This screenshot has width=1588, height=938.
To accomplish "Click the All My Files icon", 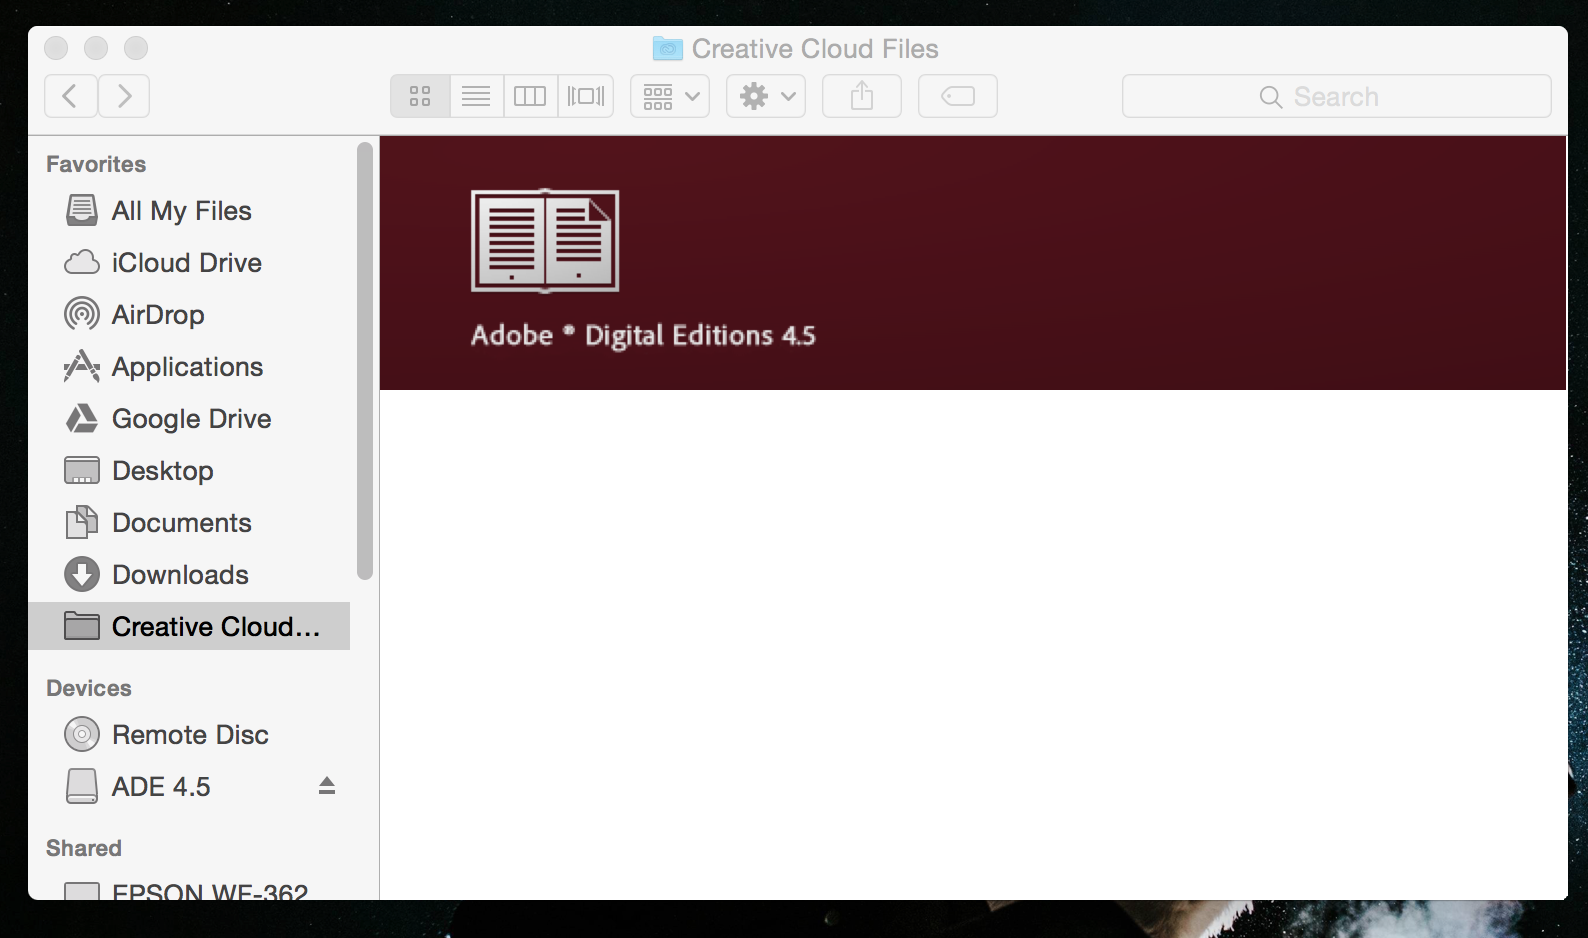I will click(x=82, y=211).
